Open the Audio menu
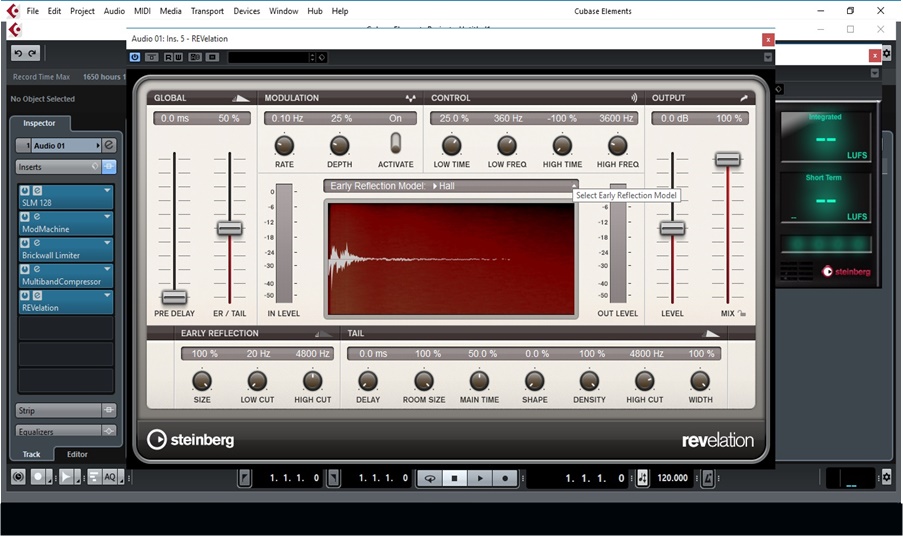Viewport: 903px width, 536px height. (x=114, y=11)
